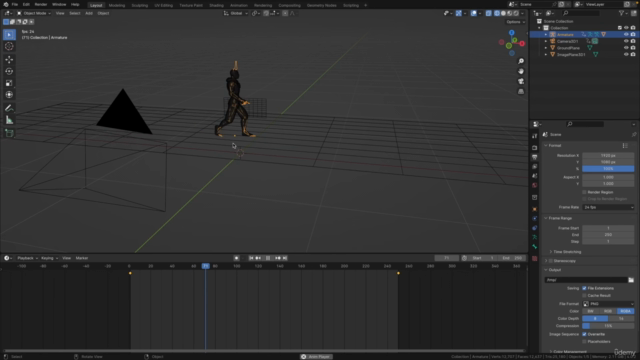This screenshot has width=640, height=360.
Task: Open the Edit menu
Action: tap(26, 4)
